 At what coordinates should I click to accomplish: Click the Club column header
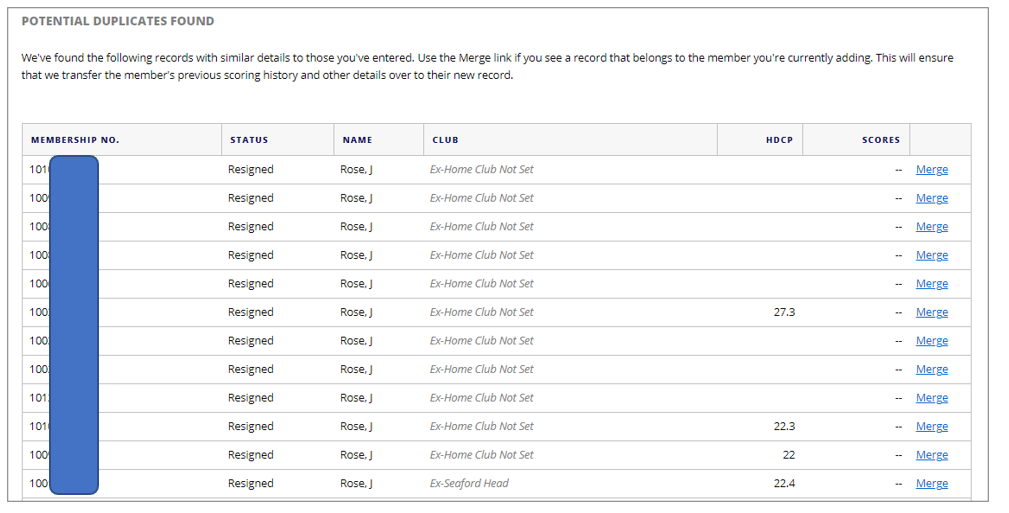click(x=445, y=140)
